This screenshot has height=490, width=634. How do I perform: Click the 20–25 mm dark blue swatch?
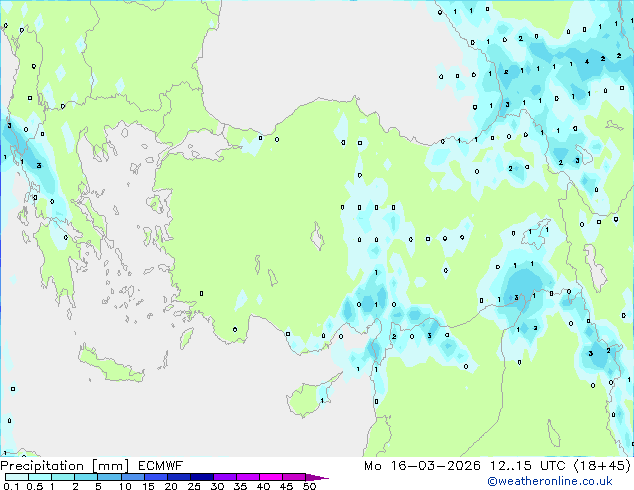[x=178, y=477]
